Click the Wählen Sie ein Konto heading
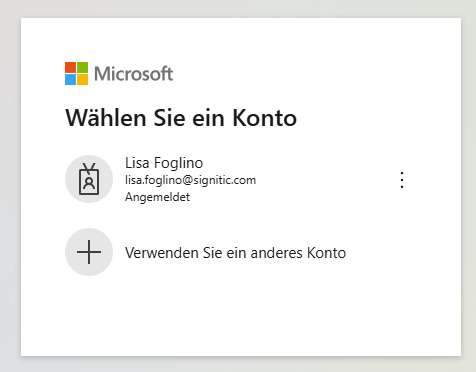476x372 pixels. pyautogui.click(x=181, y=118)
